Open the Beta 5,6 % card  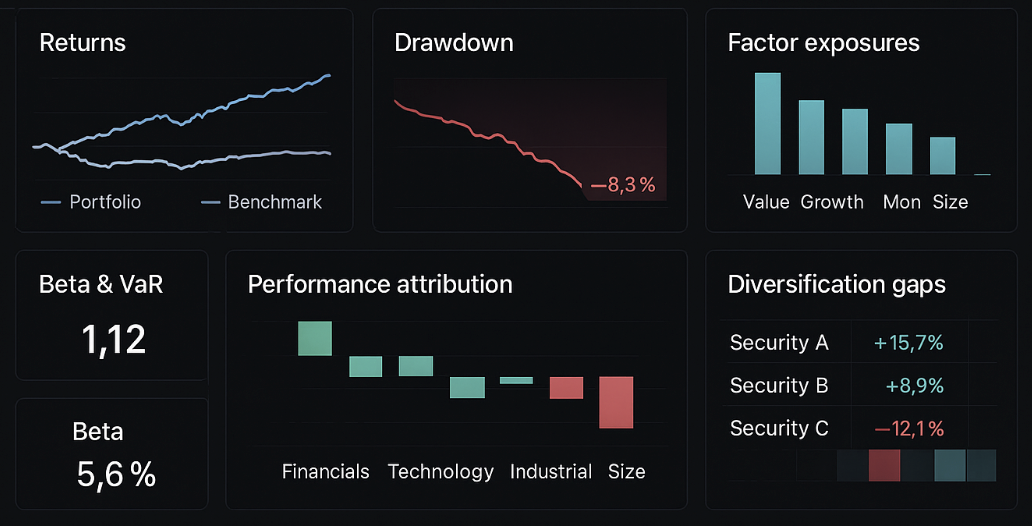tap(112, 453)
